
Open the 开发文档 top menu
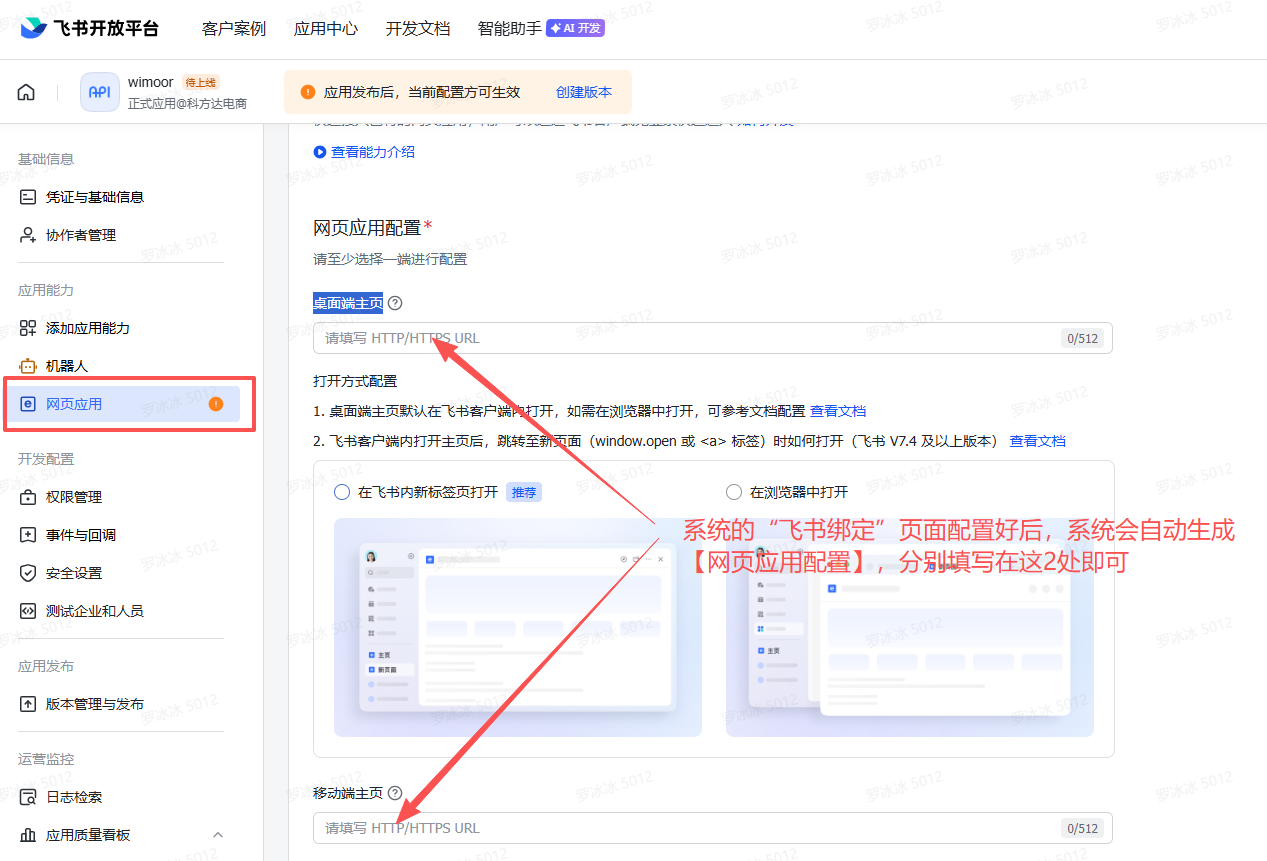point(418,28)
